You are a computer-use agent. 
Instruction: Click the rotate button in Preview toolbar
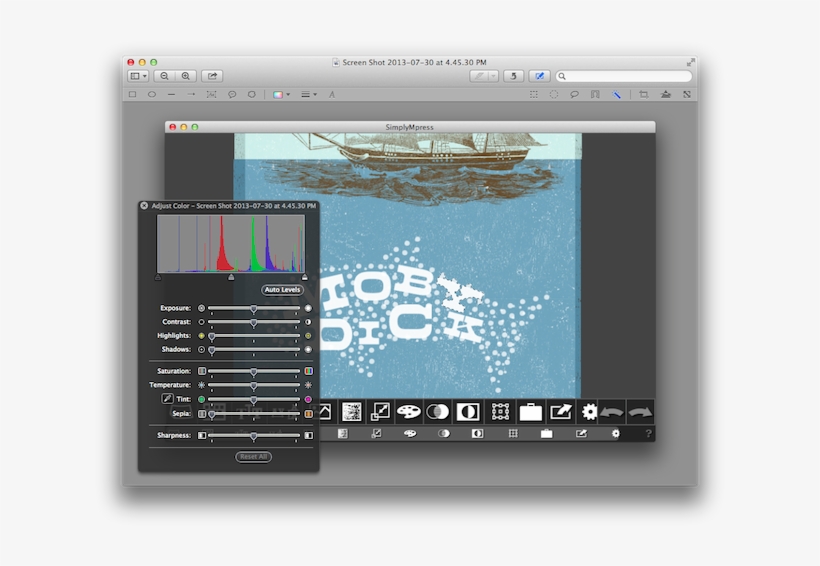click(x=513, y=76)
